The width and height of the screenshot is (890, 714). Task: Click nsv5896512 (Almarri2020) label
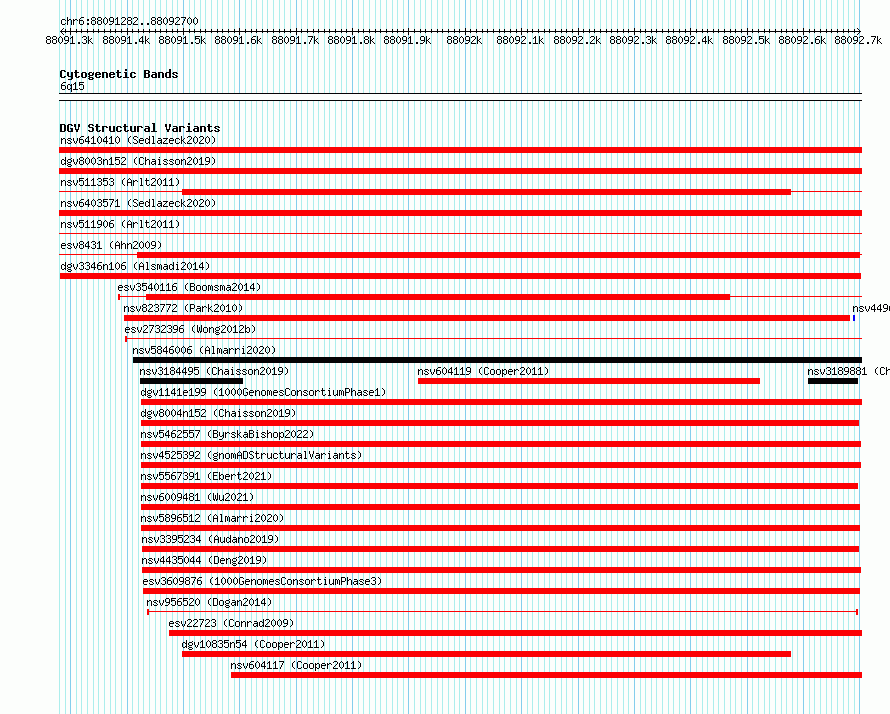click(212, 518)
